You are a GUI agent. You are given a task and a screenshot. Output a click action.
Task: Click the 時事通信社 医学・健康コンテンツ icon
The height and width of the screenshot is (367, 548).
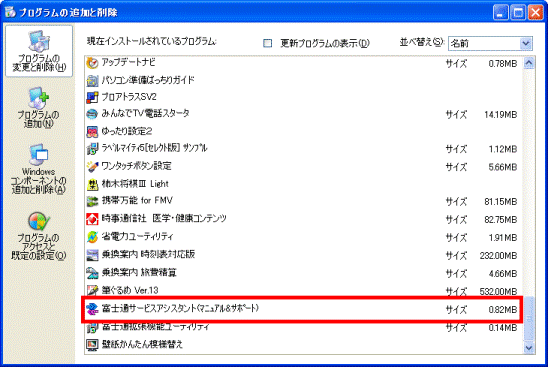(92, 219)
